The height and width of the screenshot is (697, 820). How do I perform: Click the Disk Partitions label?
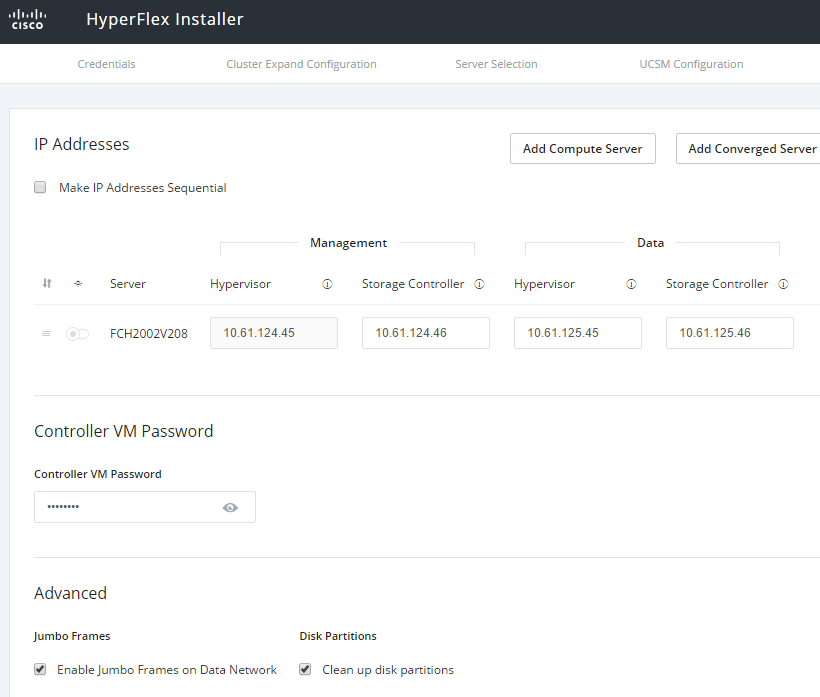pyautogui.click(x=338, y=636)
